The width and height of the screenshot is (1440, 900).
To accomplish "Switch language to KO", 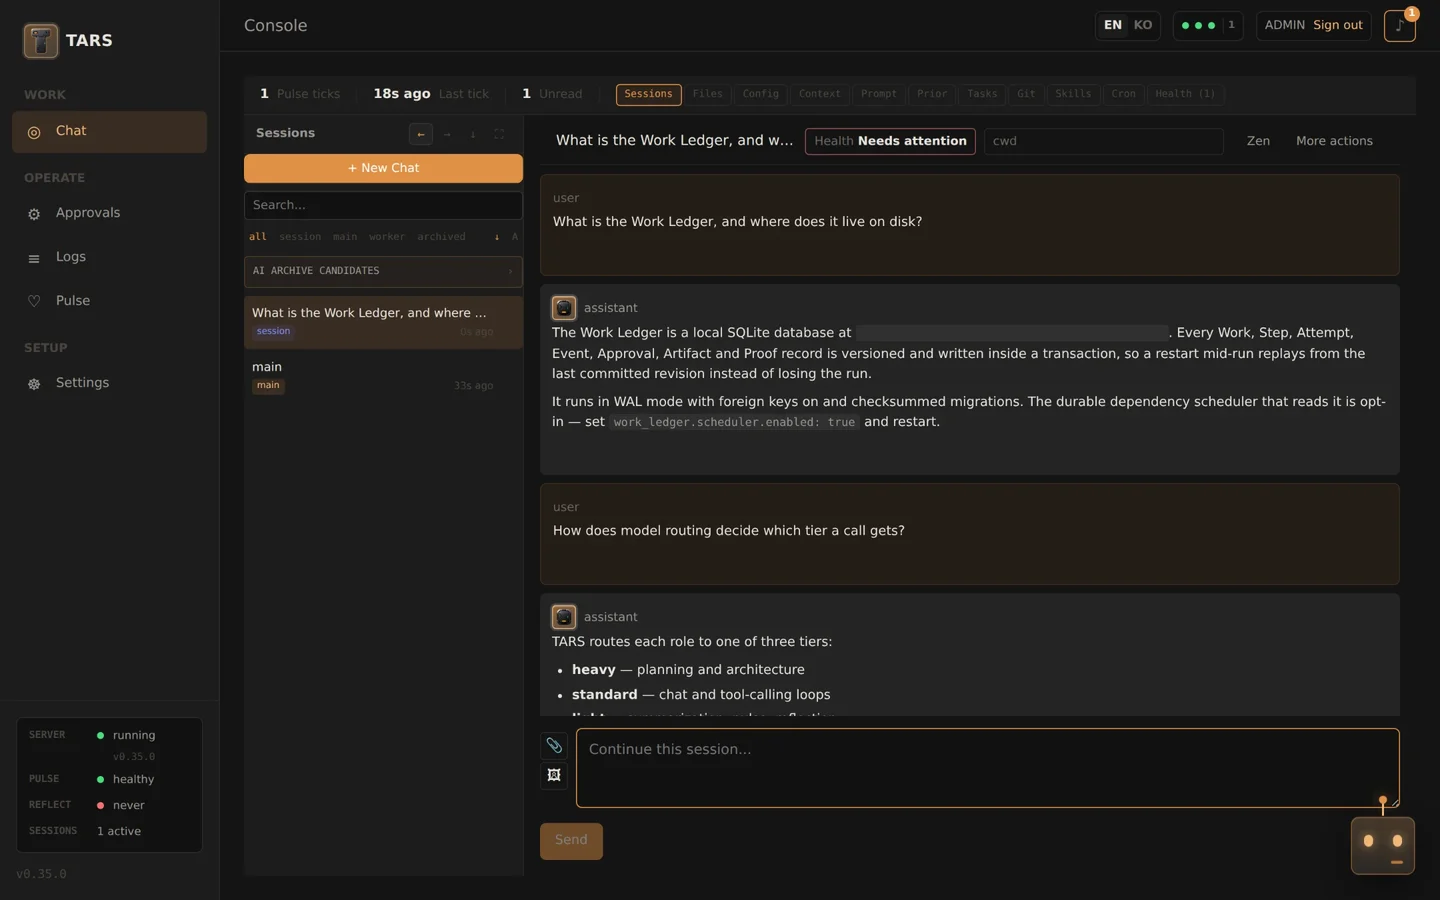I will click(x=1143, y=25).
